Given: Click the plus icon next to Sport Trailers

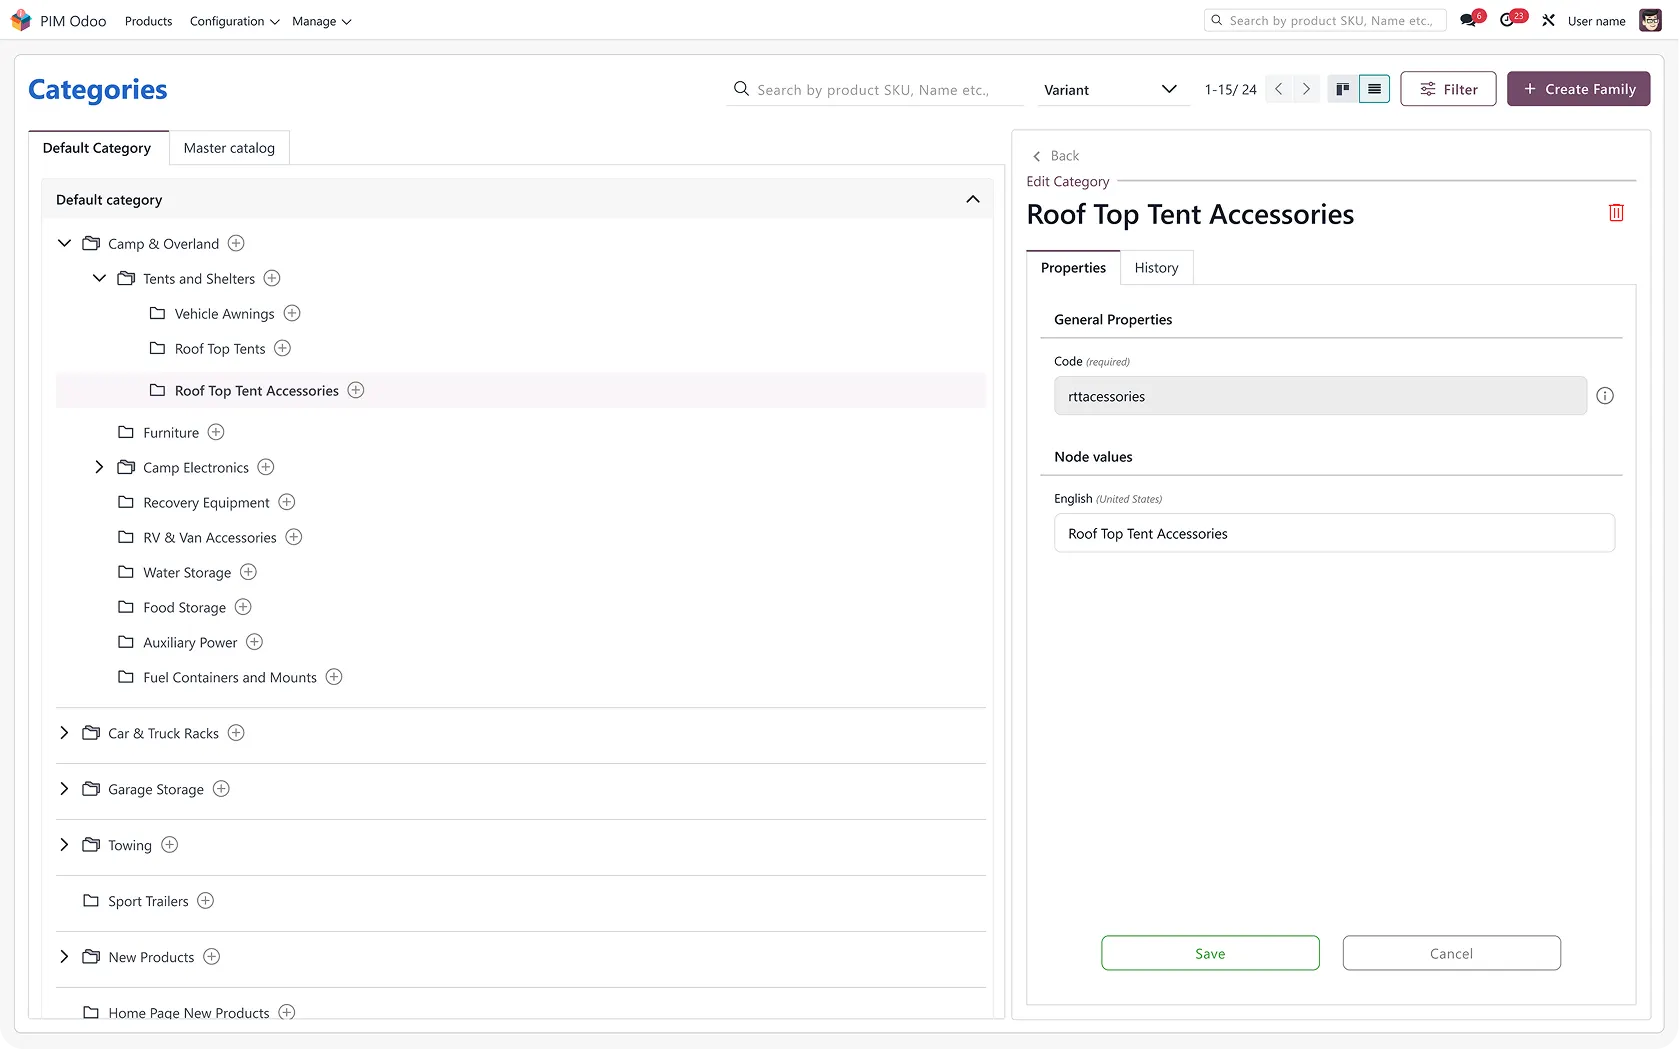Looking at the screenshot, I should click(x=206, y=901).
